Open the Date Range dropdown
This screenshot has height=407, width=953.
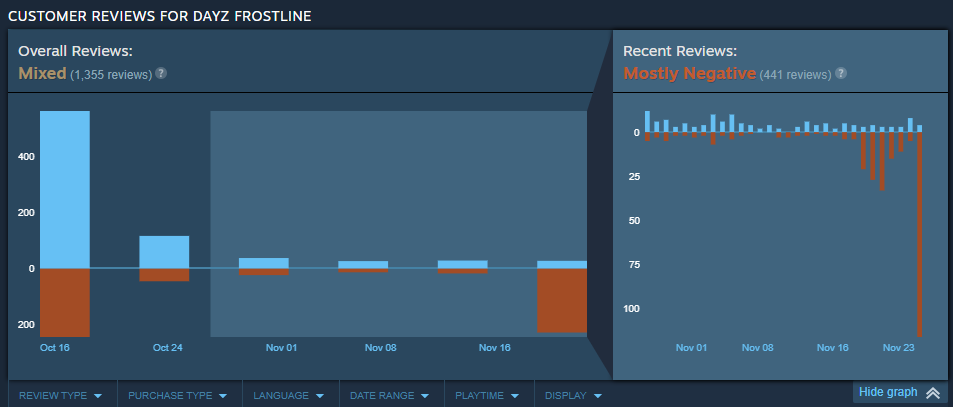pyautogui.click(x=390, y=395)
